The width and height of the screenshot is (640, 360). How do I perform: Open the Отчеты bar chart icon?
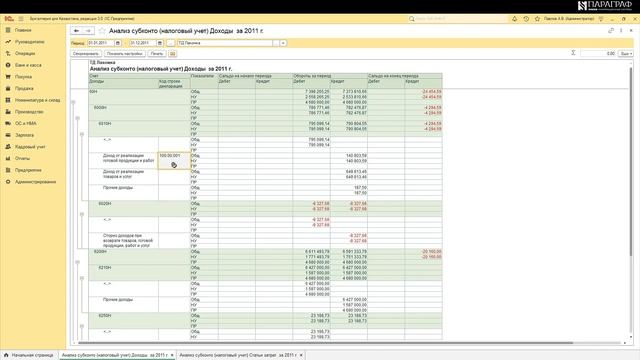(8, 158)
